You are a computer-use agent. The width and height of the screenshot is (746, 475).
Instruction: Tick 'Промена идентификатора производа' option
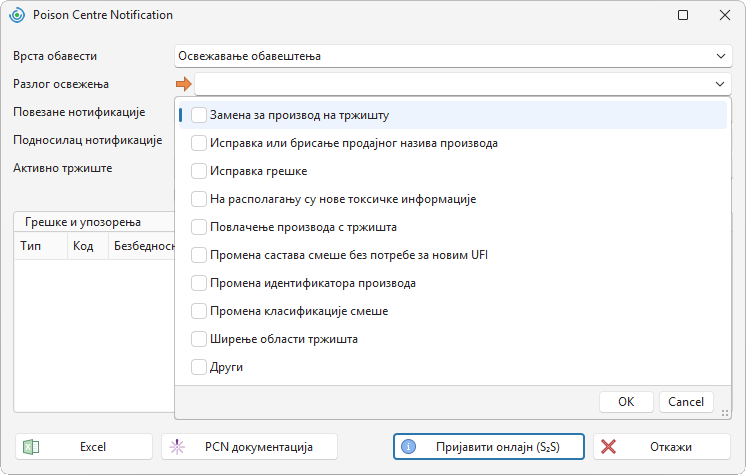[199, 283]
